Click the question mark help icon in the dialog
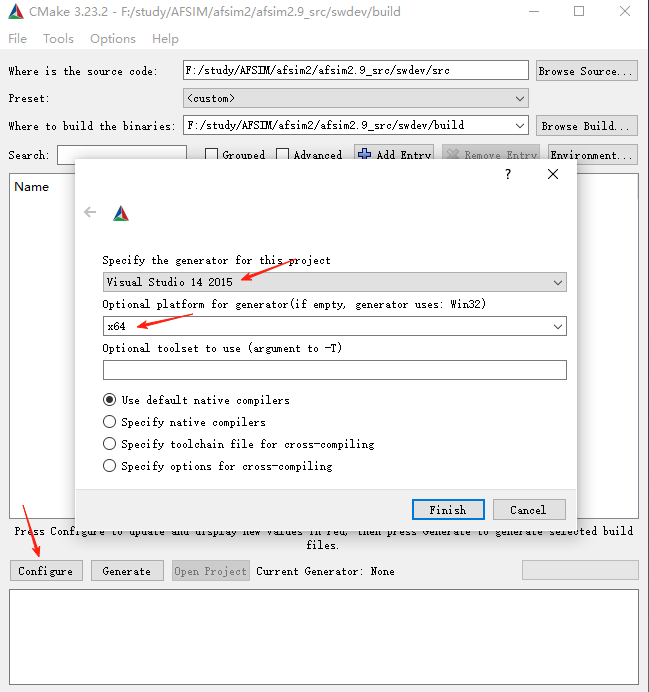 click(x=508, y=174)
